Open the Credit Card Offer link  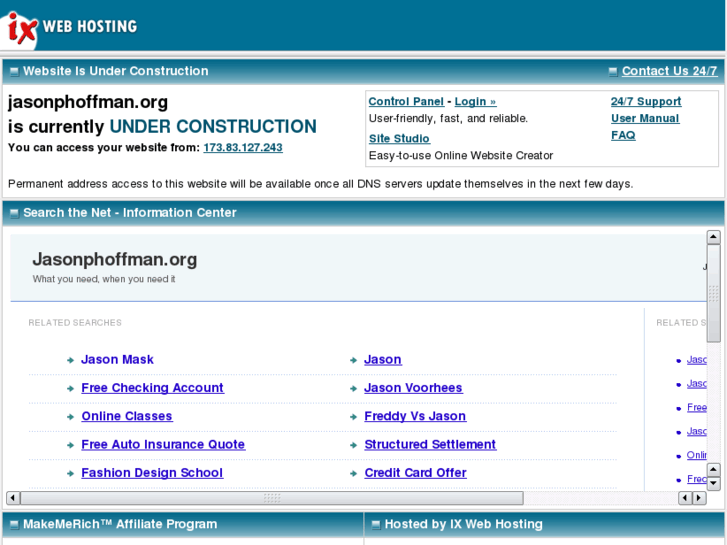[x=415, y=473]
